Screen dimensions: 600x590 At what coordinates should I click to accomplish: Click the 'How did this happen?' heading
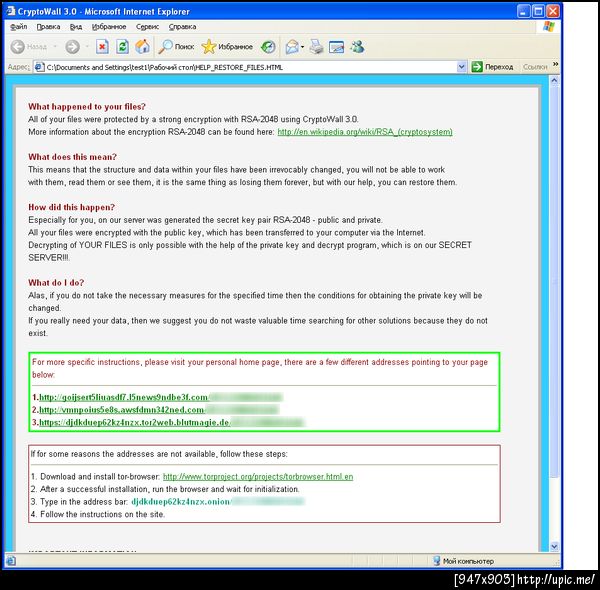tap(72, 207)
